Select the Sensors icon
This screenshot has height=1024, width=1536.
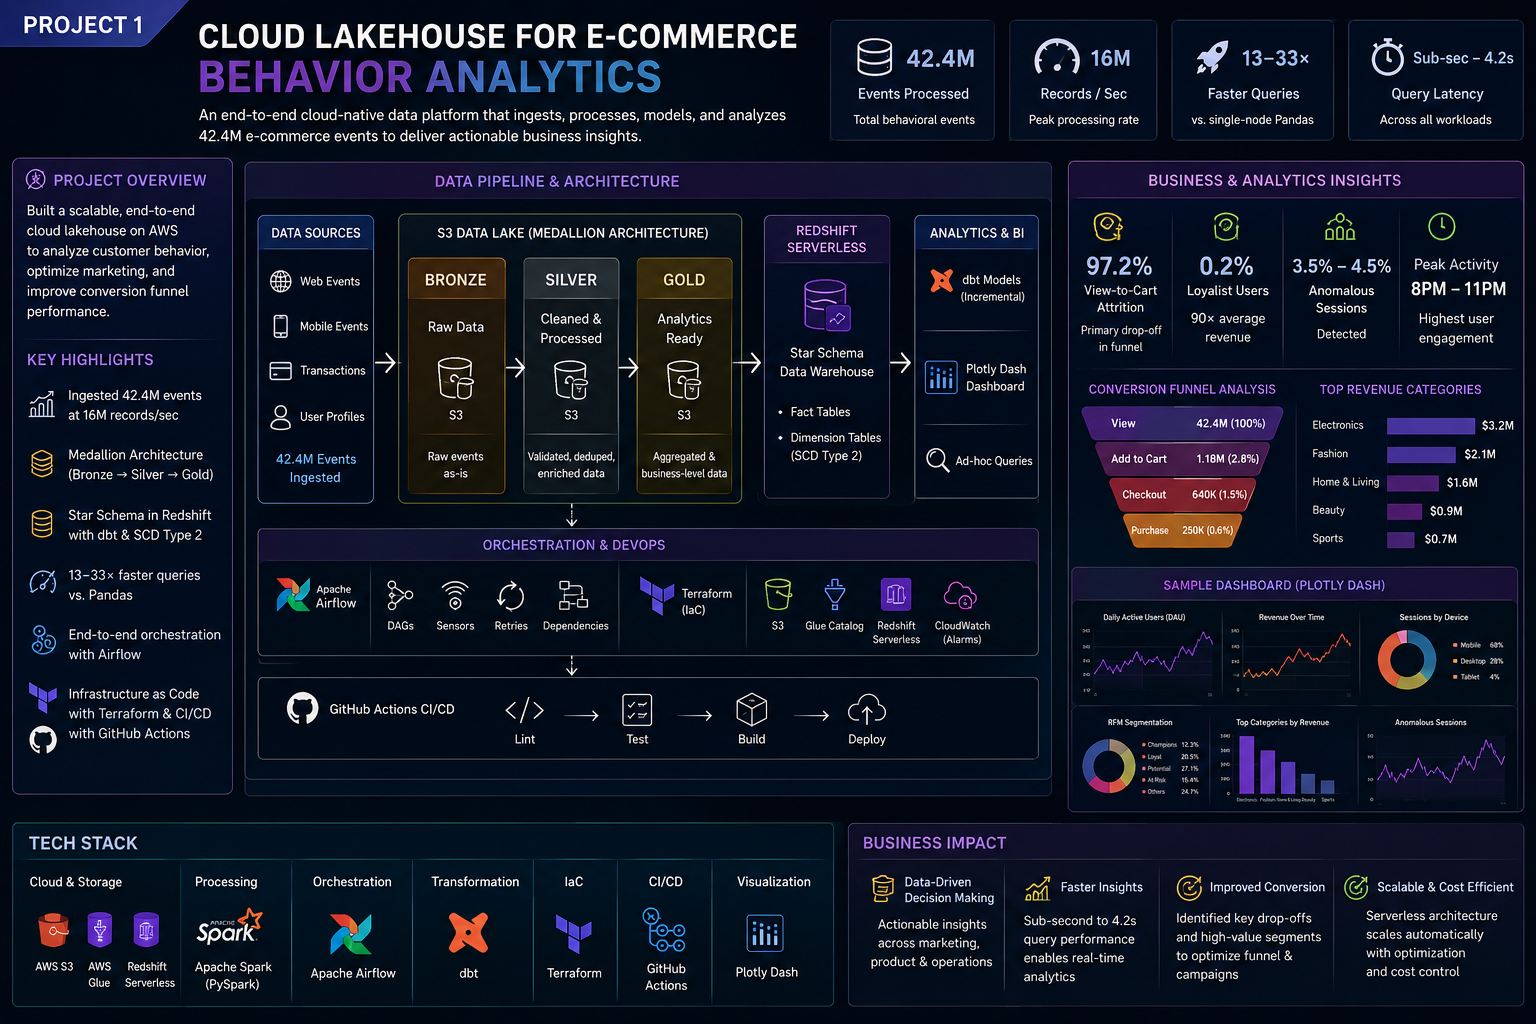click(455, 596)
